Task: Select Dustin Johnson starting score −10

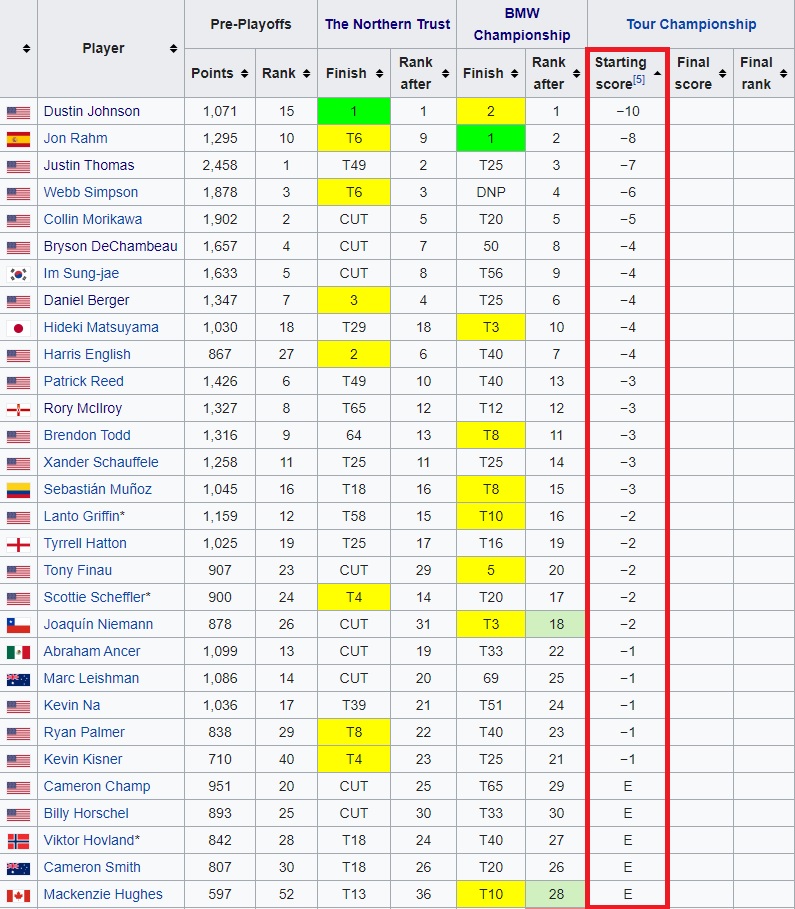Action: point(628,111)
